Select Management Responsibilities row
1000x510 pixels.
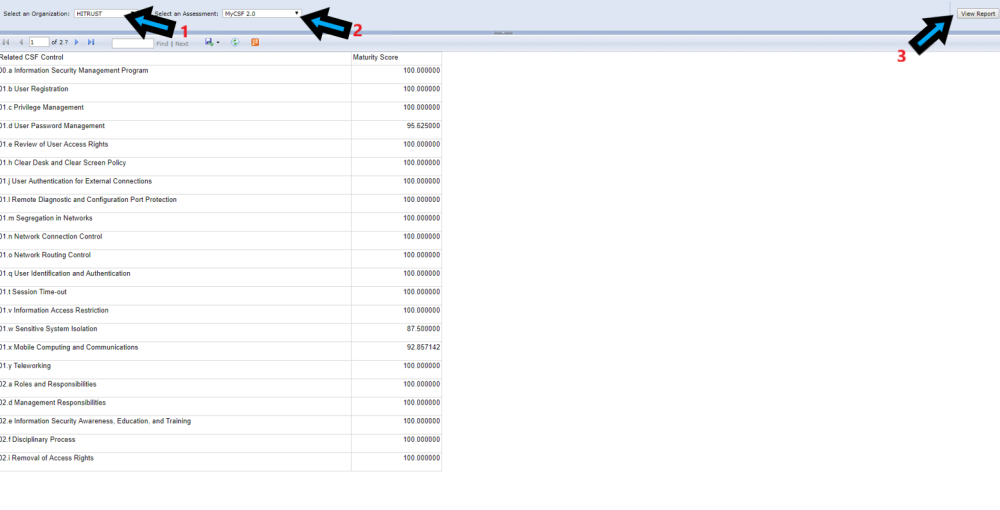pyautogui.click(x=220, y=407)
